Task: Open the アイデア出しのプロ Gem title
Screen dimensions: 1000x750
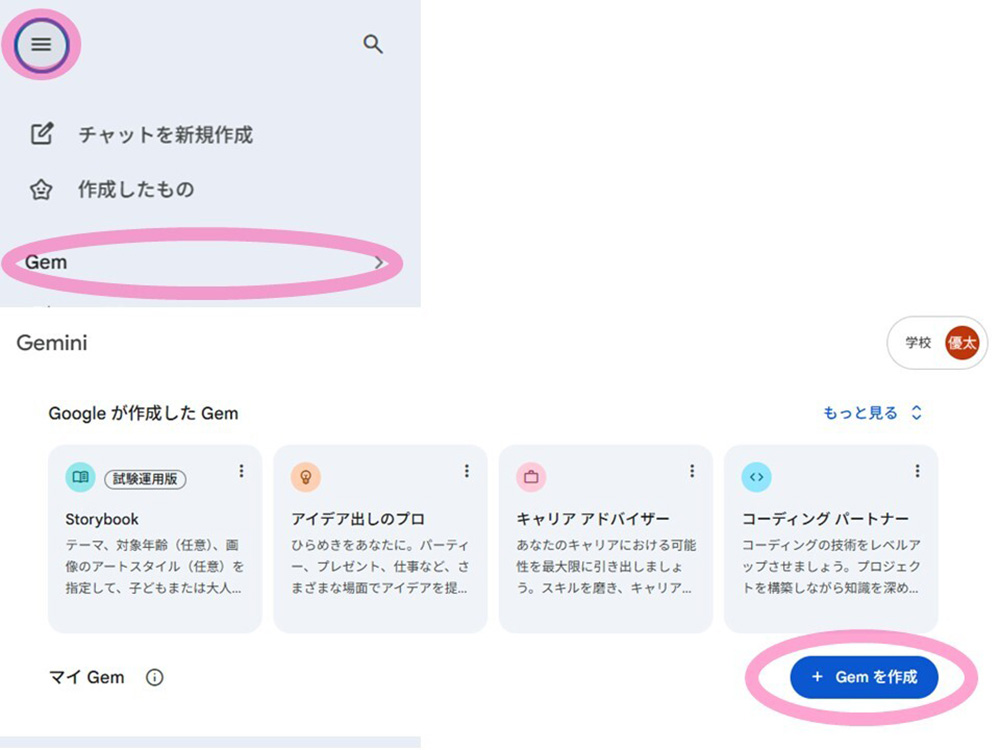Action: (x=358, y=519)
